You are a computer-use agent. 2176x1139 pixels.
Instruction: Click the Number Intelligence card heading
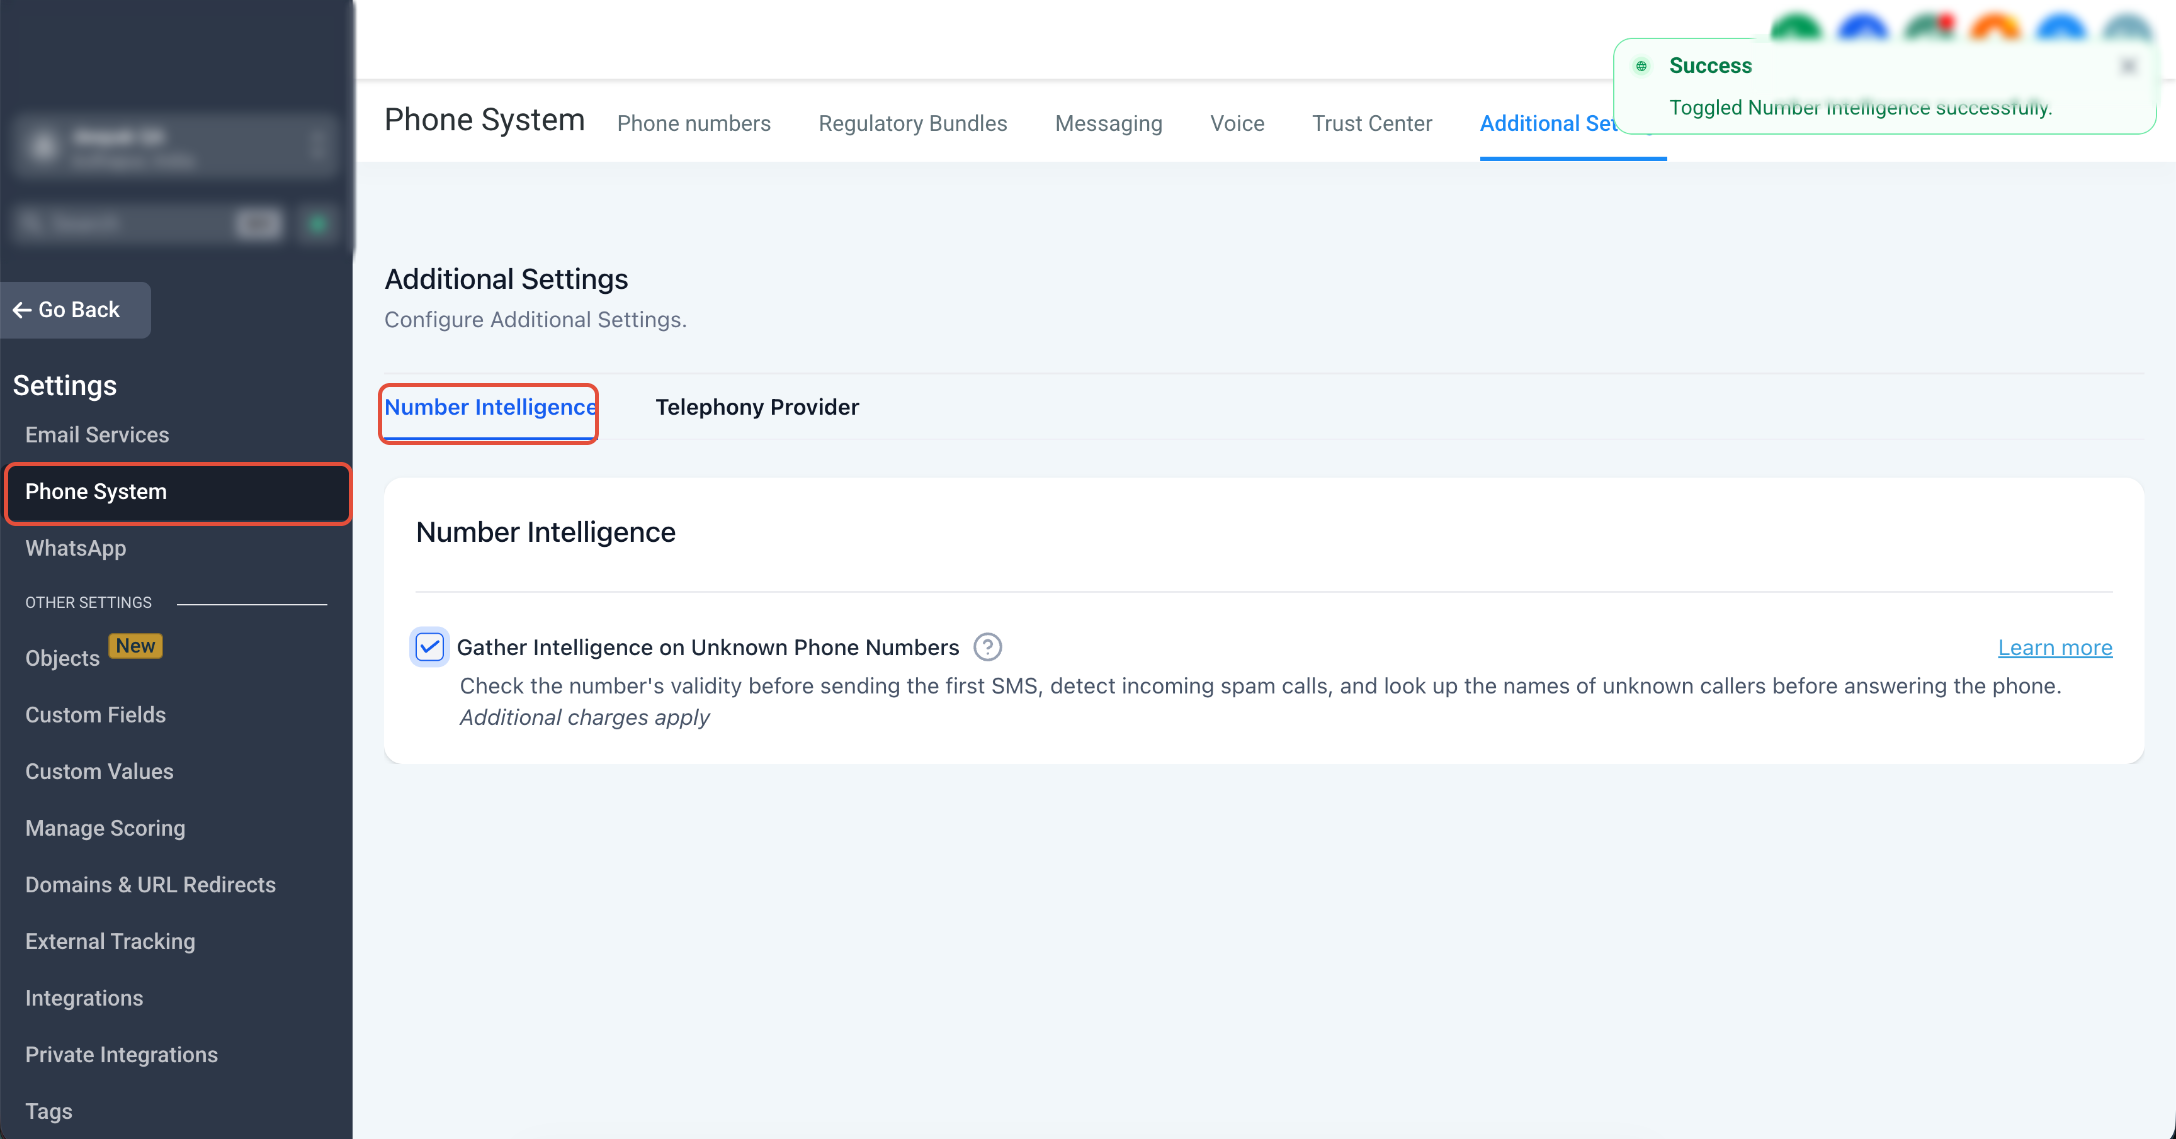tap(546, 532)
